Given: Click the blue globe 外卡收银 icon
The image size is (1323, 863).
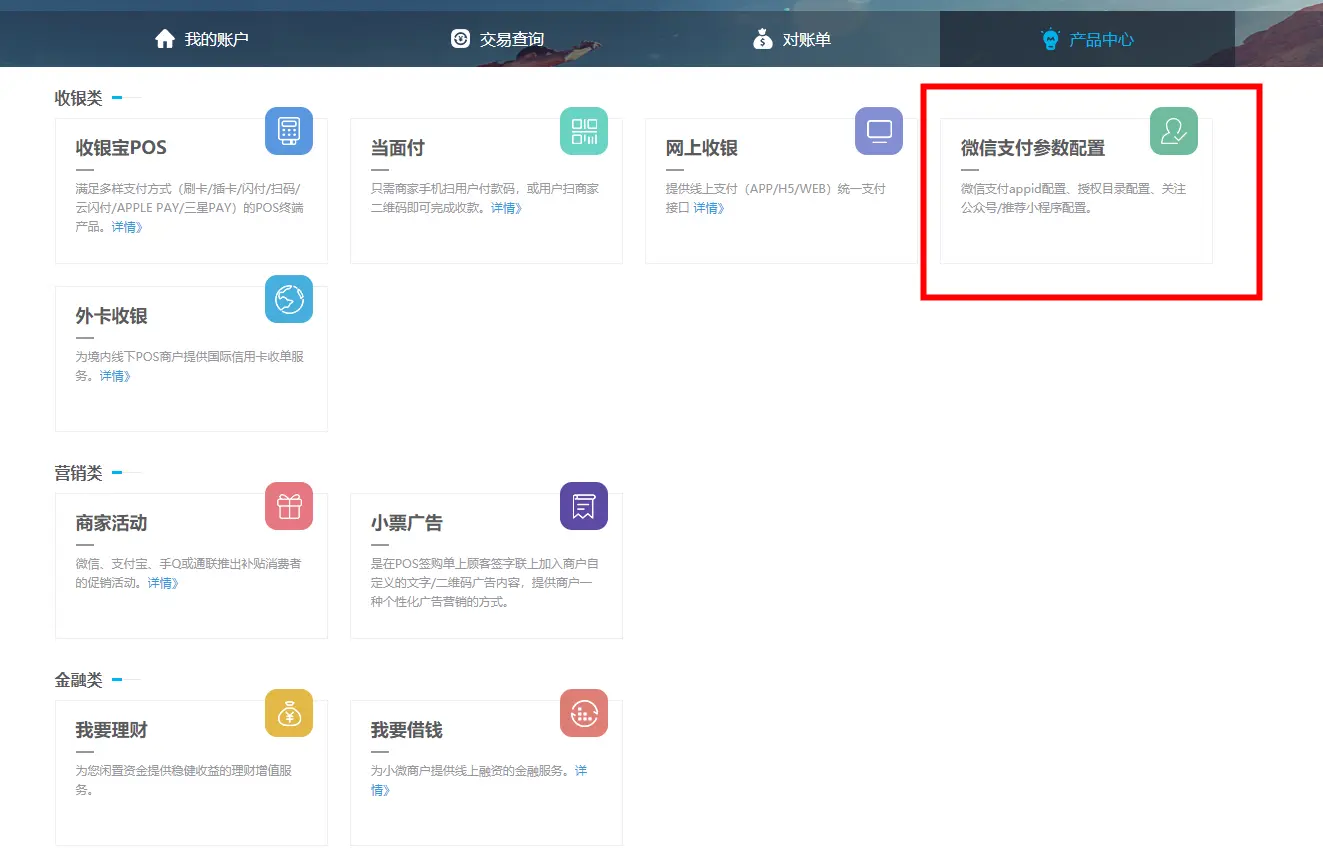Looking at the screenshot, I should 289,299.
